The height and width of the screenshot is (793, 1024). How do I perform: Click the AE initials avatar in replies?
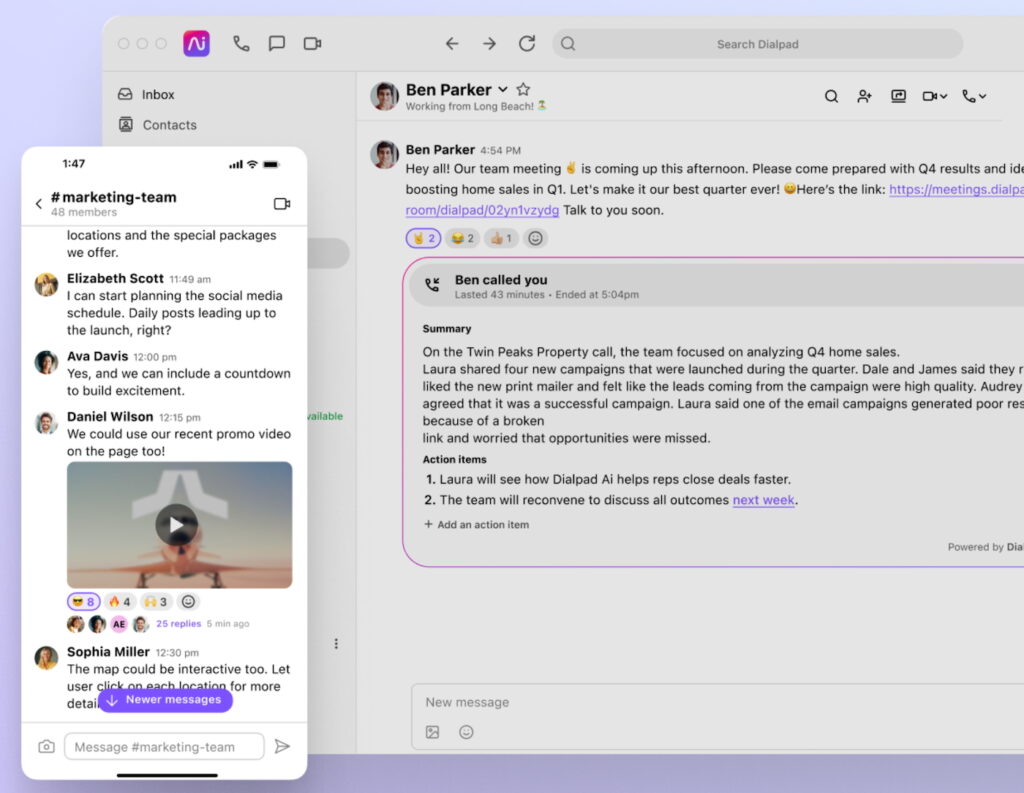pyautogui.click(x=118, y=624)
